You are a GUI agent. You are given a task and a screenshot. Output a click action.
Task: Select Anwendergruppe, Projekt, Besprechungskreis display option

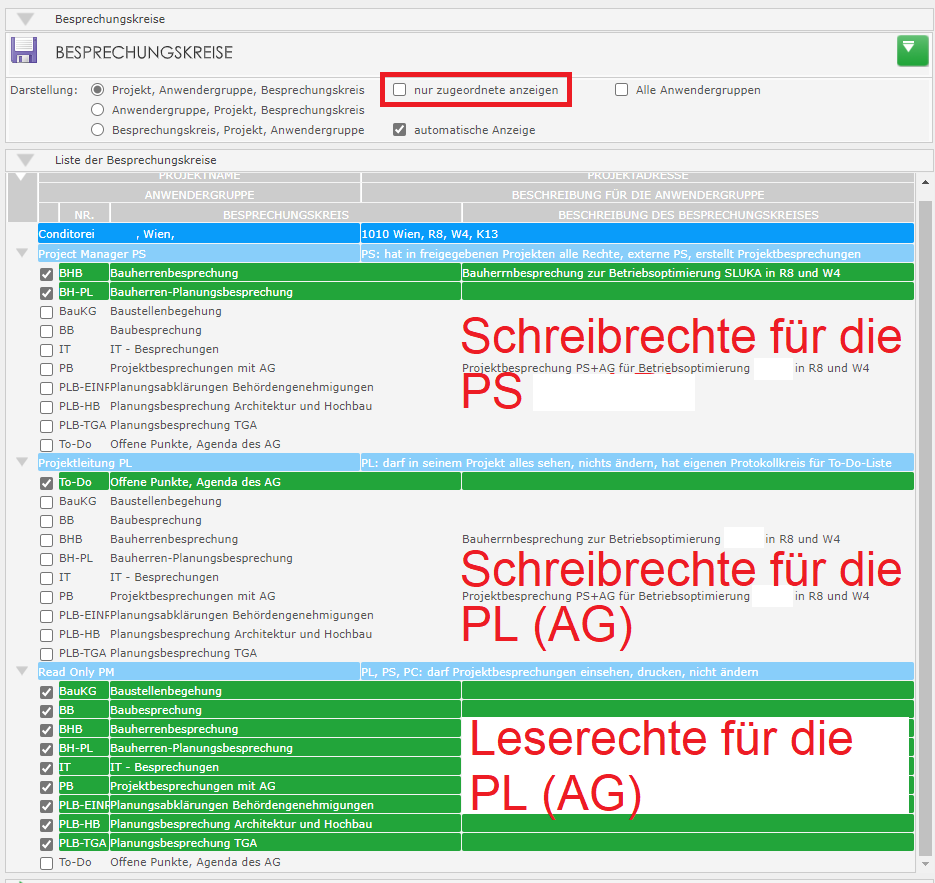97,110
